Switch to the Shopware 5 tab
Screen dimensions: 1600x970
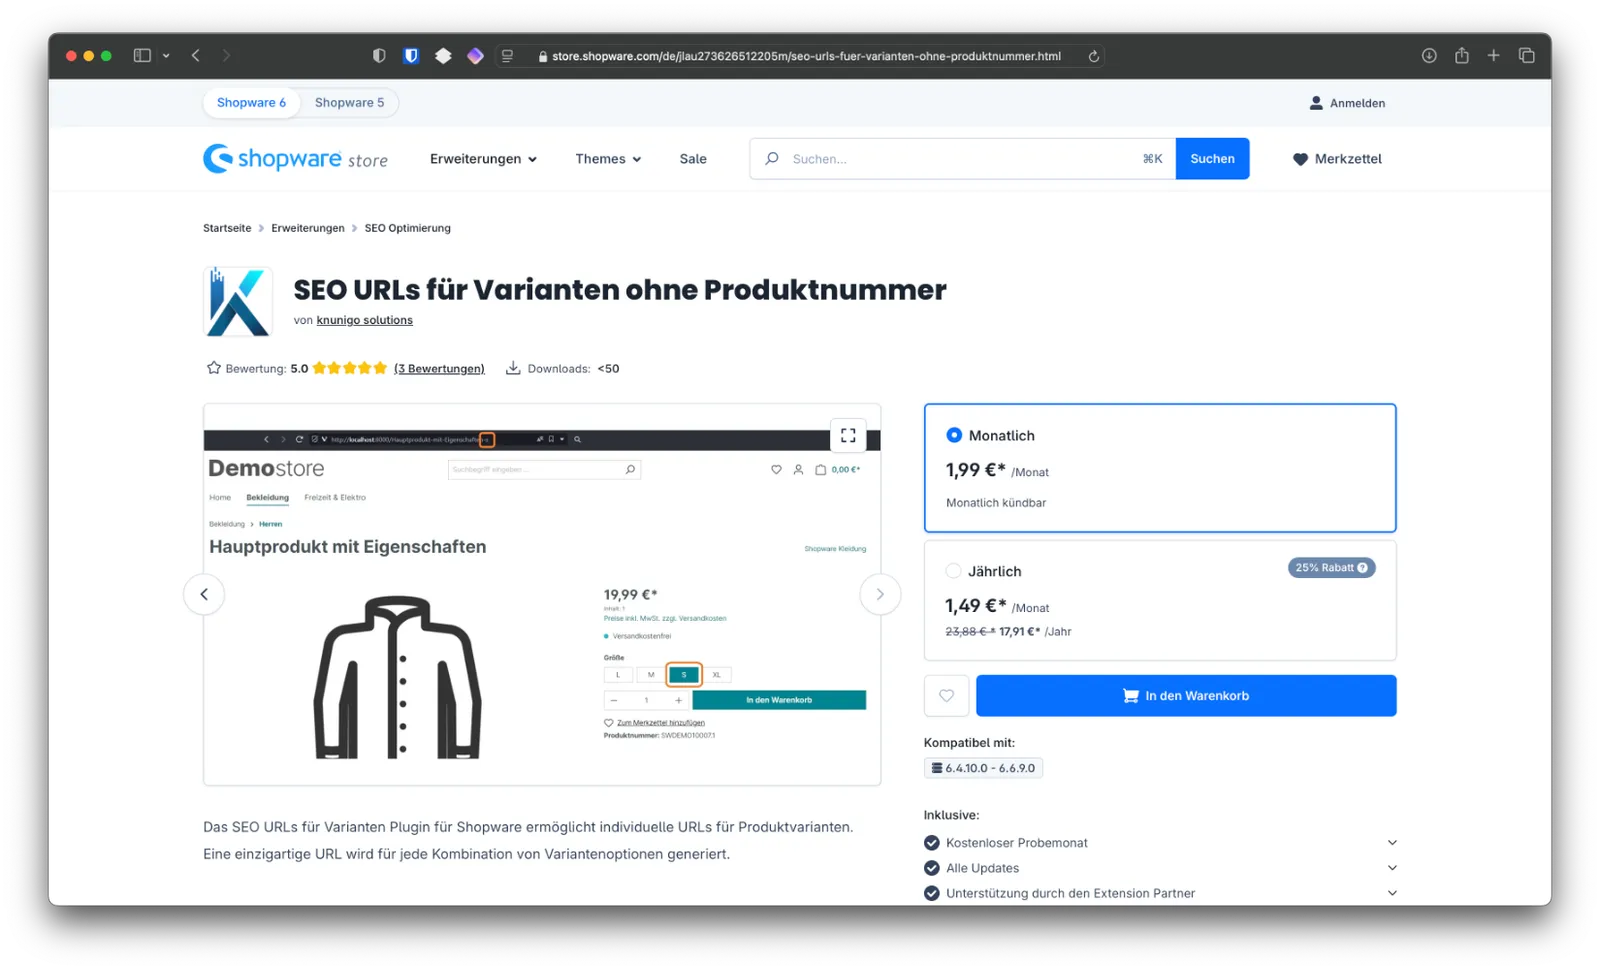pos(349,102)
